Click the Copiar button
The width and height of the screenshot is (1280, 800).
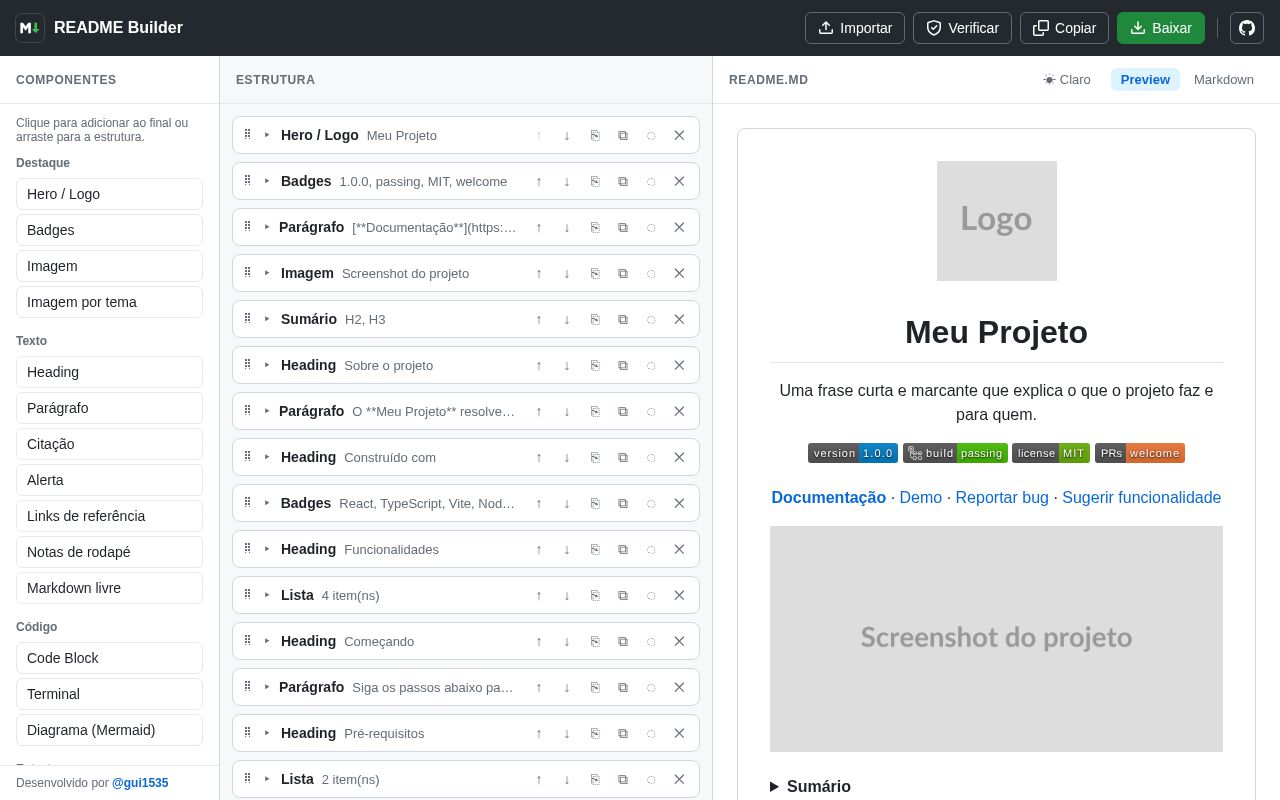point(1064,28)
